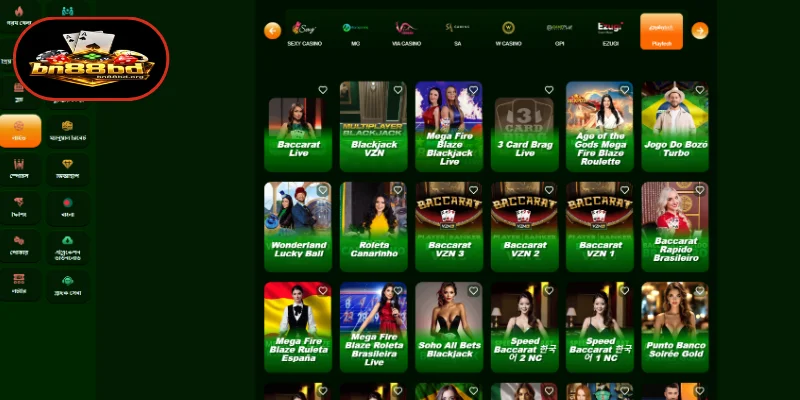Launch Speed Baccarat 2 NC table
The width and height of the screenshot is (800, 400).
[524, 327]
